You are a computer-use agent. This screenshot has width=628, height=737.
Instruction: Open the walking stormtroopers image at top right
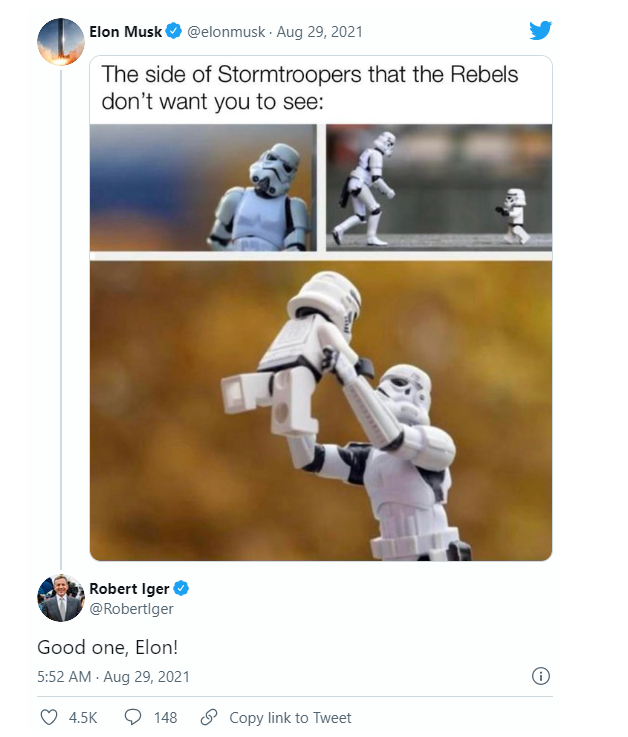[x=439, y=187]
